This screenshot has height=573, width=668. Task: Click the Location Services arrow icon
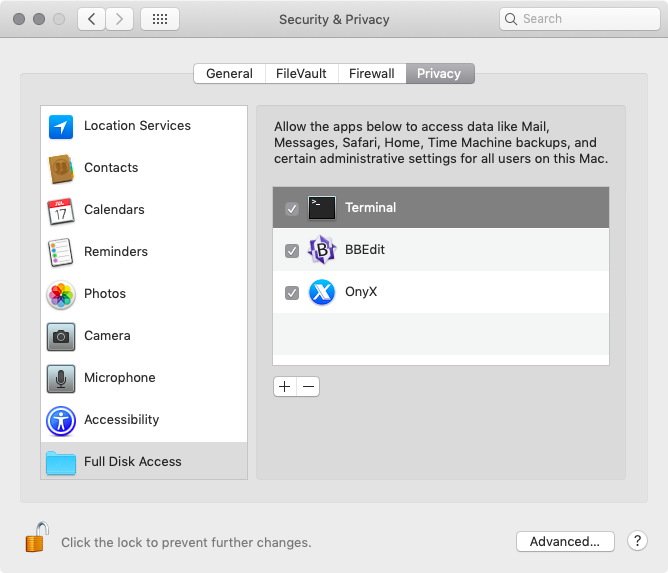61,127
